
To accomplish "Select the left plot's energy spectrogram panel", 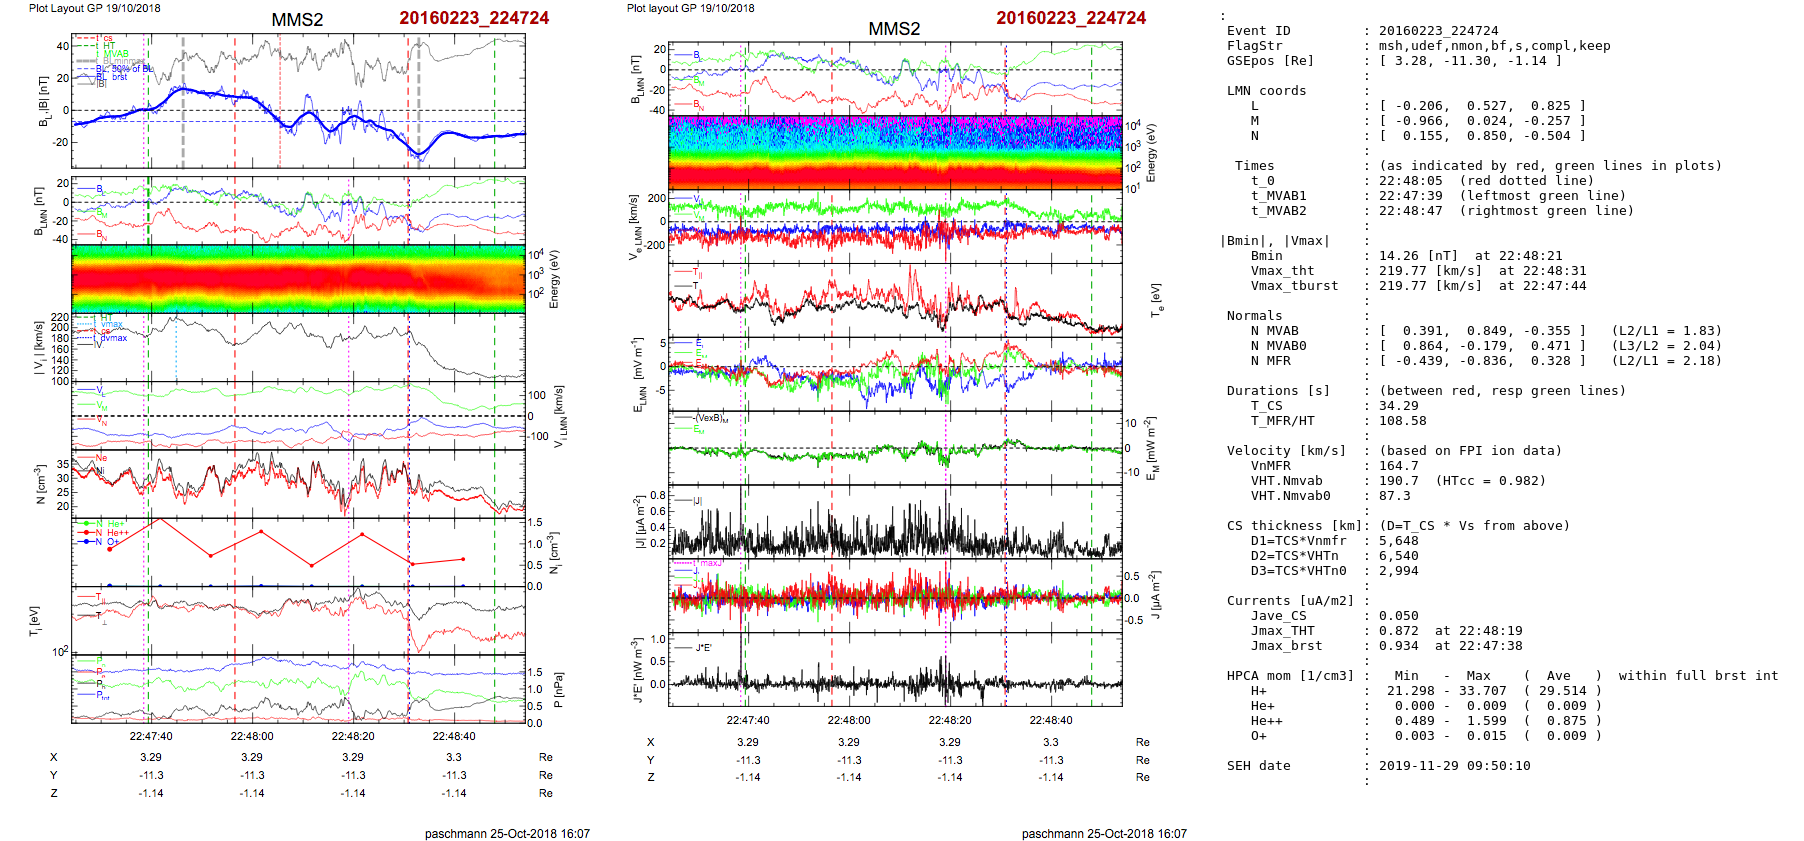I will point(298,278).
